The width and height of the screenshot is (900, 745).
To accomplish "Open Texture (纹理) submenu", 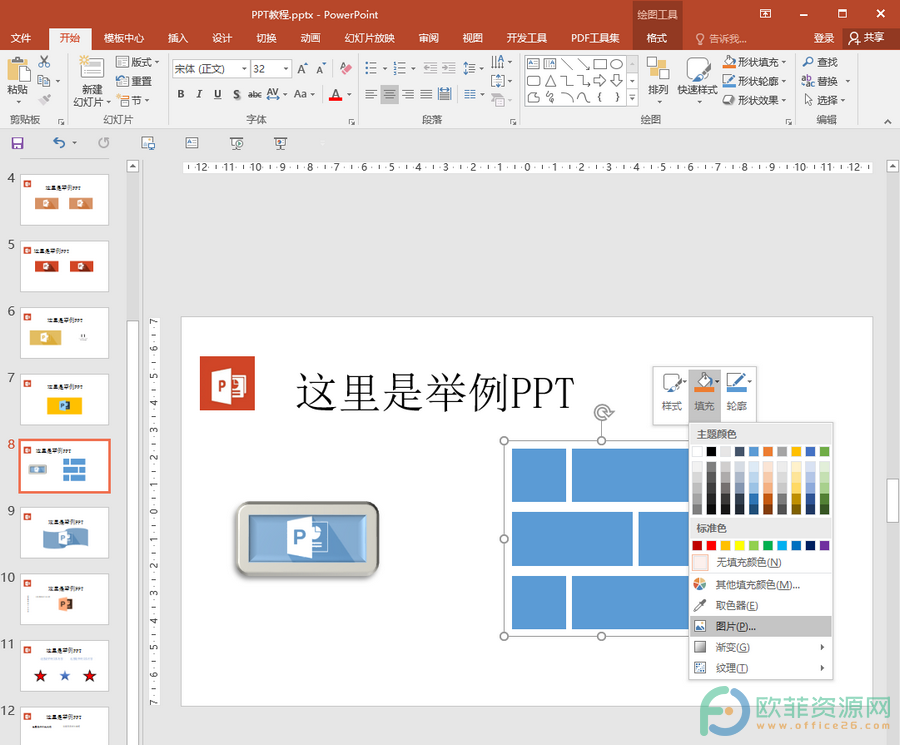I will (761, 668).
